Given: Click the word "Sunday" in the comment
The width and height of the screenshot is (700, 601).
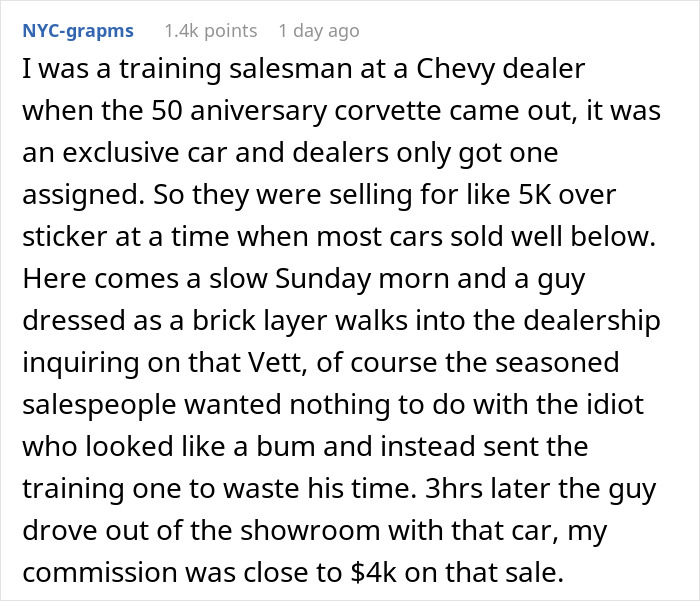Looking at the screenshot, I should point(328,283).
